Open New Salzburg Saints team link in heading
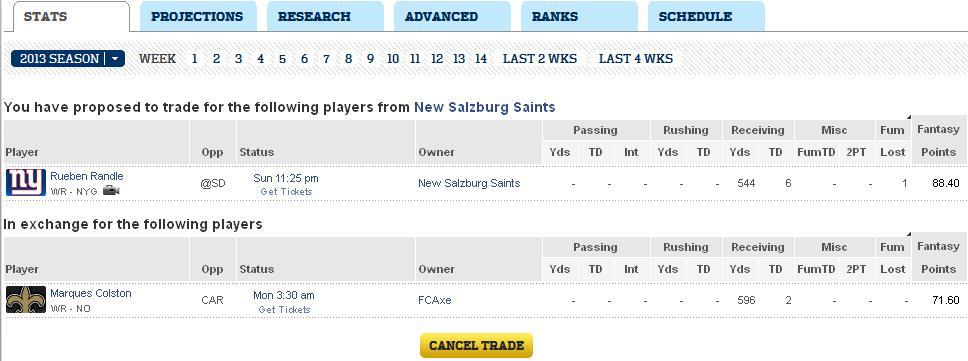 point(485,107)
